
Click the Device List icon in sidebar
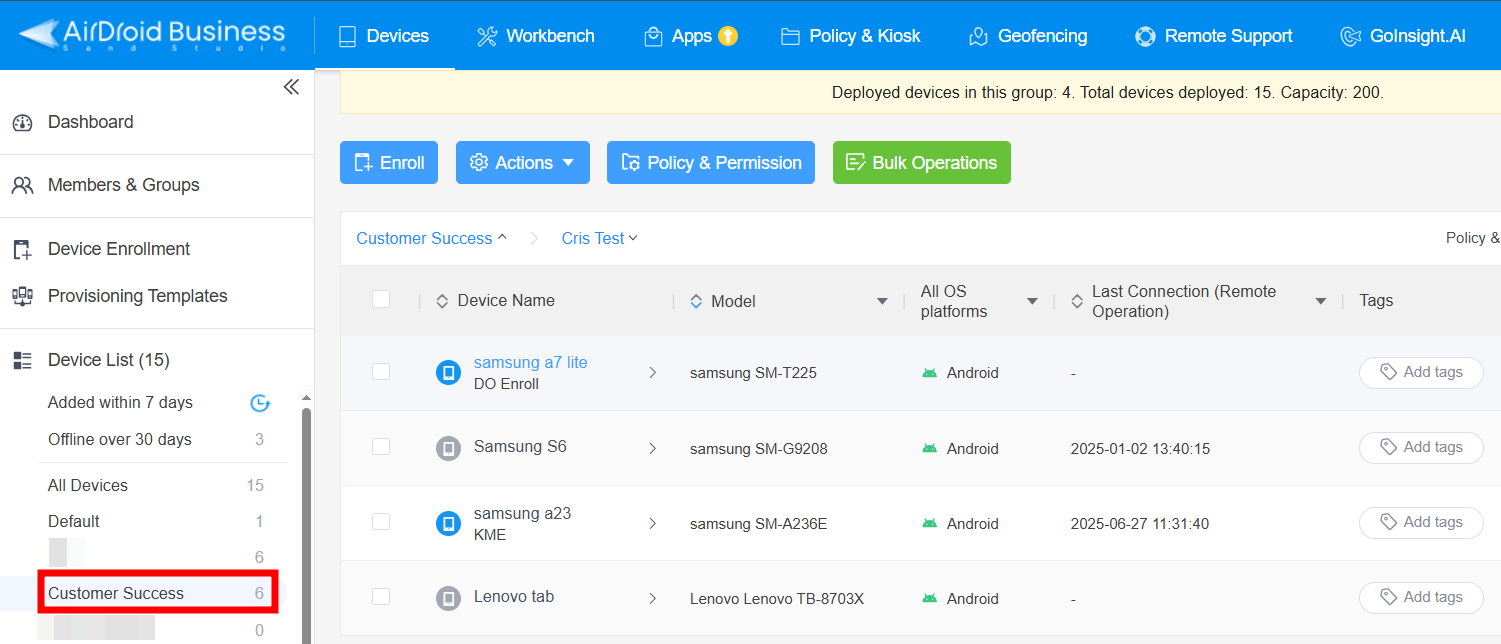point(22,360)
